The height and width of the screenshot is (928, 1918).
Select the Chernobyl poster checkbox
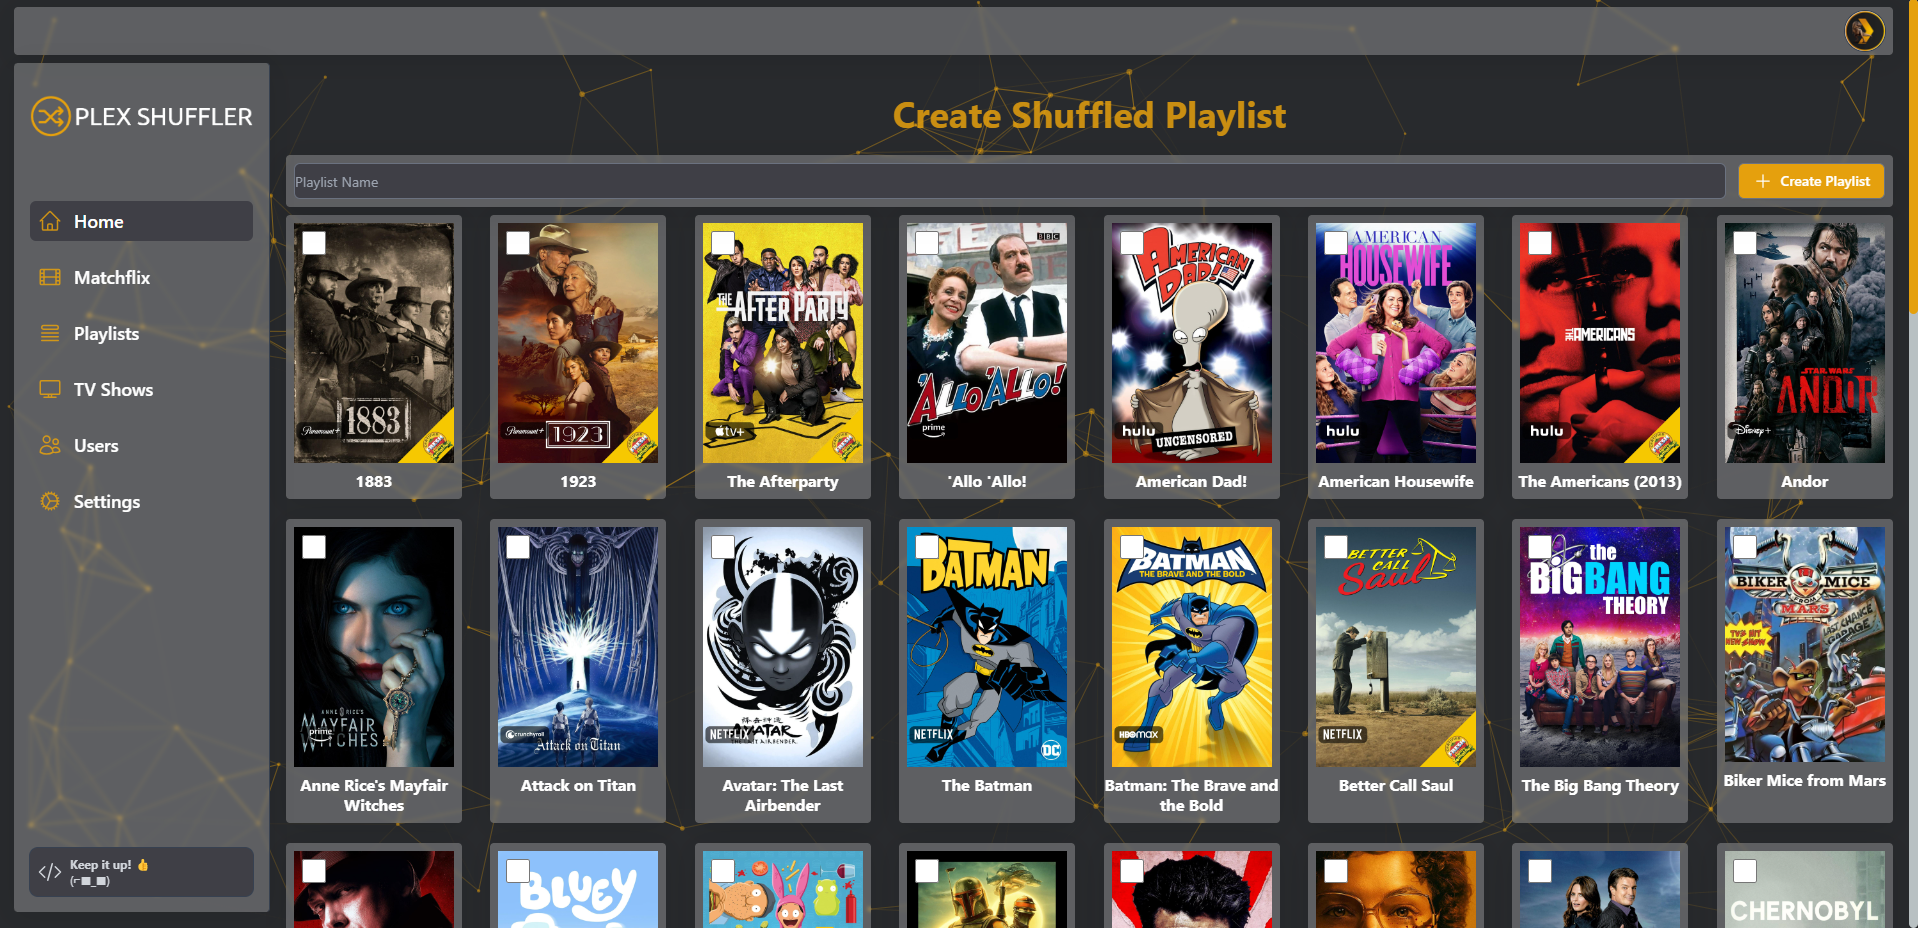coord(1745,871)
